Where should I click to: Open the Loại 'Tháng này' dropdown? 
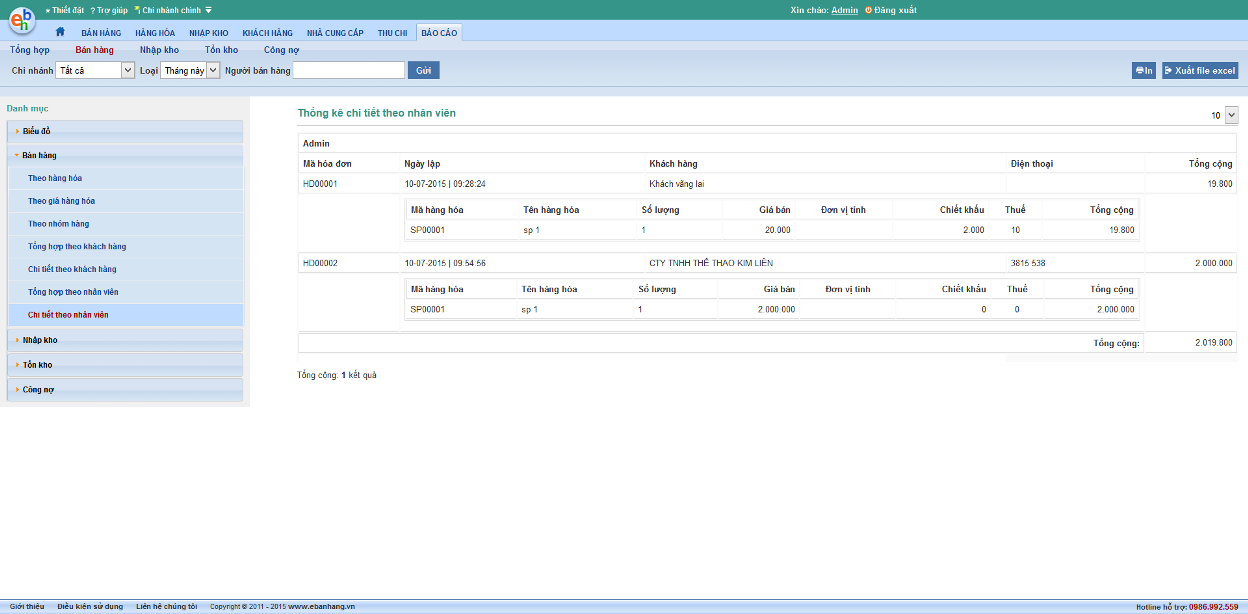(x=190, y=70)
